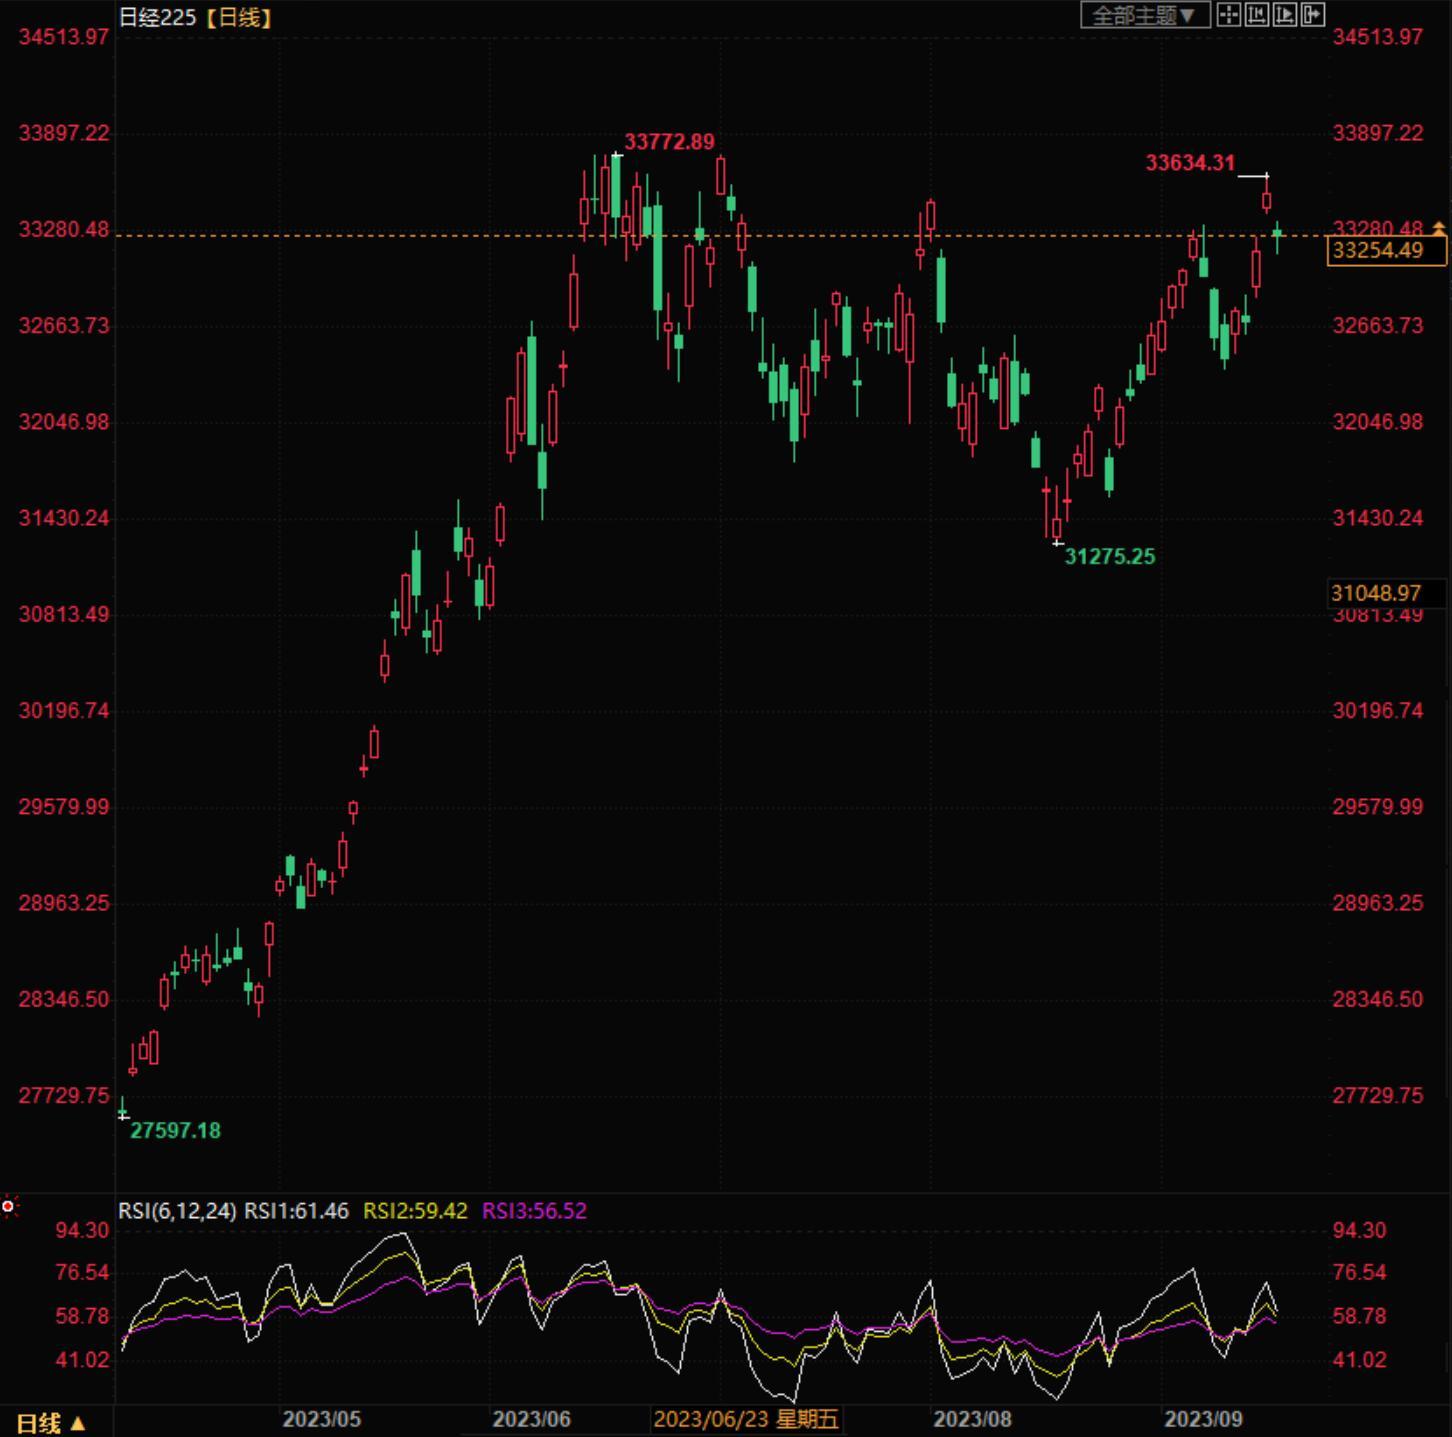Click the chart zoom-in axis icon
Viewport: 1452px width, 1437px height.
(x=1257, y=15)
